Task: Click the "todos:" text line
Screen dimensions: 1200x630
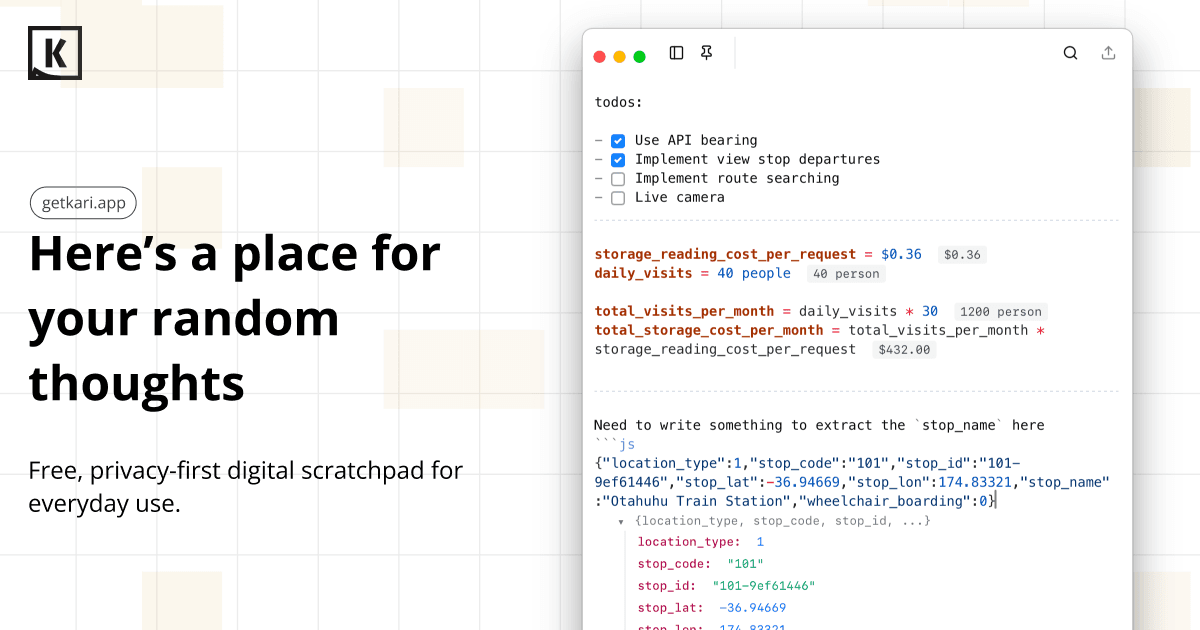Action: [x=619, y=102]
